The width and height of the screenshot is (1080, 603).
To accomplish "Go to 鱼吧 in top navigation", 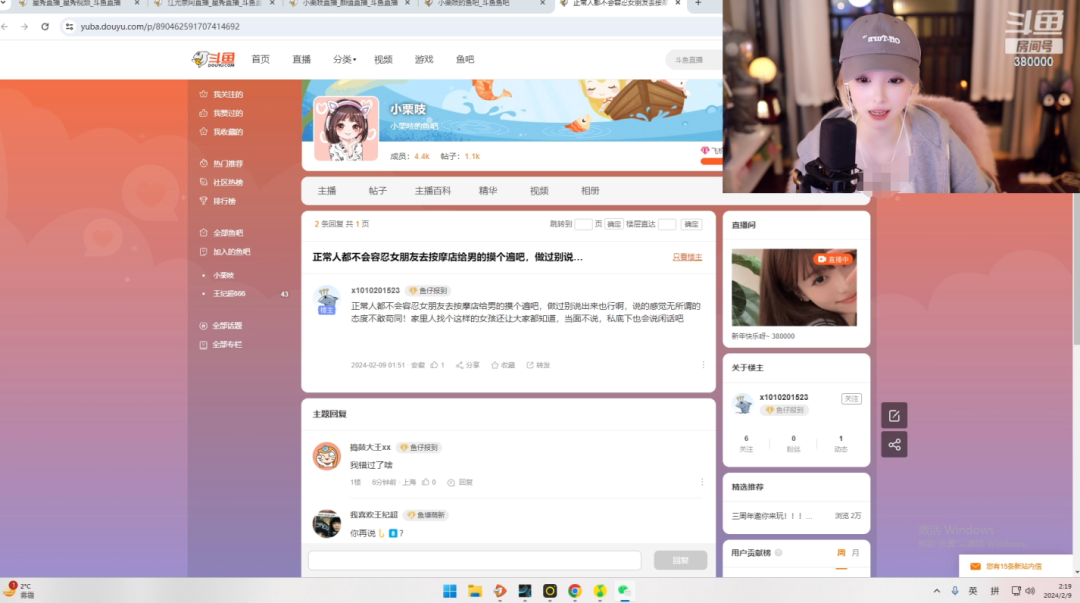I will (465, 59).
